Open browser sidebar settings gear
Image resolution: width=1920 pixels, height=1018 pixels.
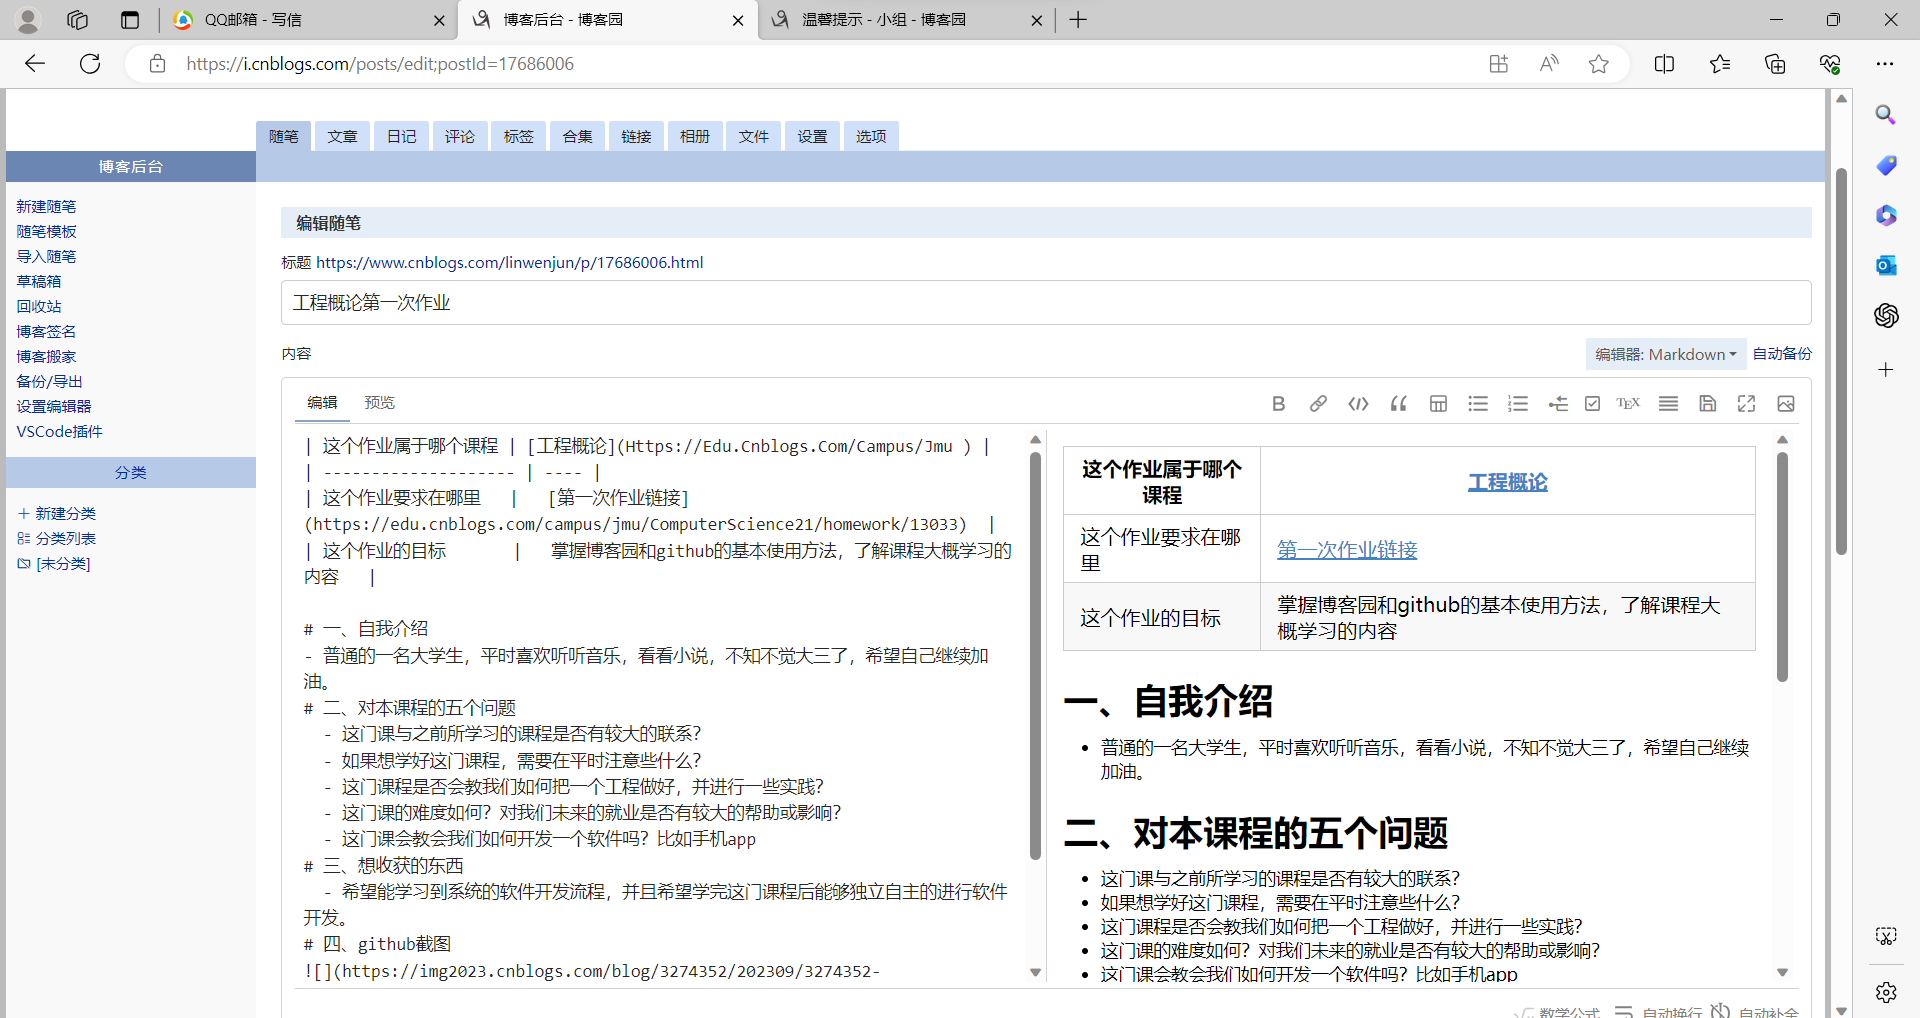pos(1885,992)
